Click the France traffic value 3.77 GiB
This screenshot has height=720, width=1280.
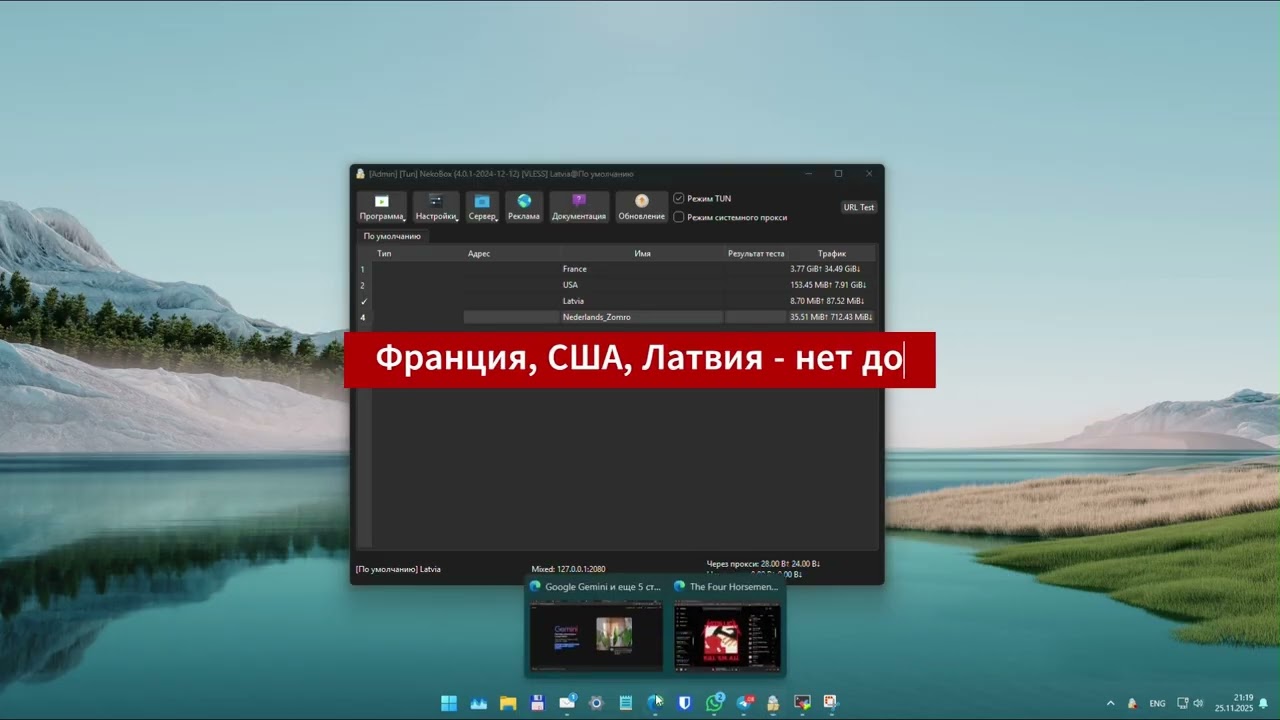[825, 269]
